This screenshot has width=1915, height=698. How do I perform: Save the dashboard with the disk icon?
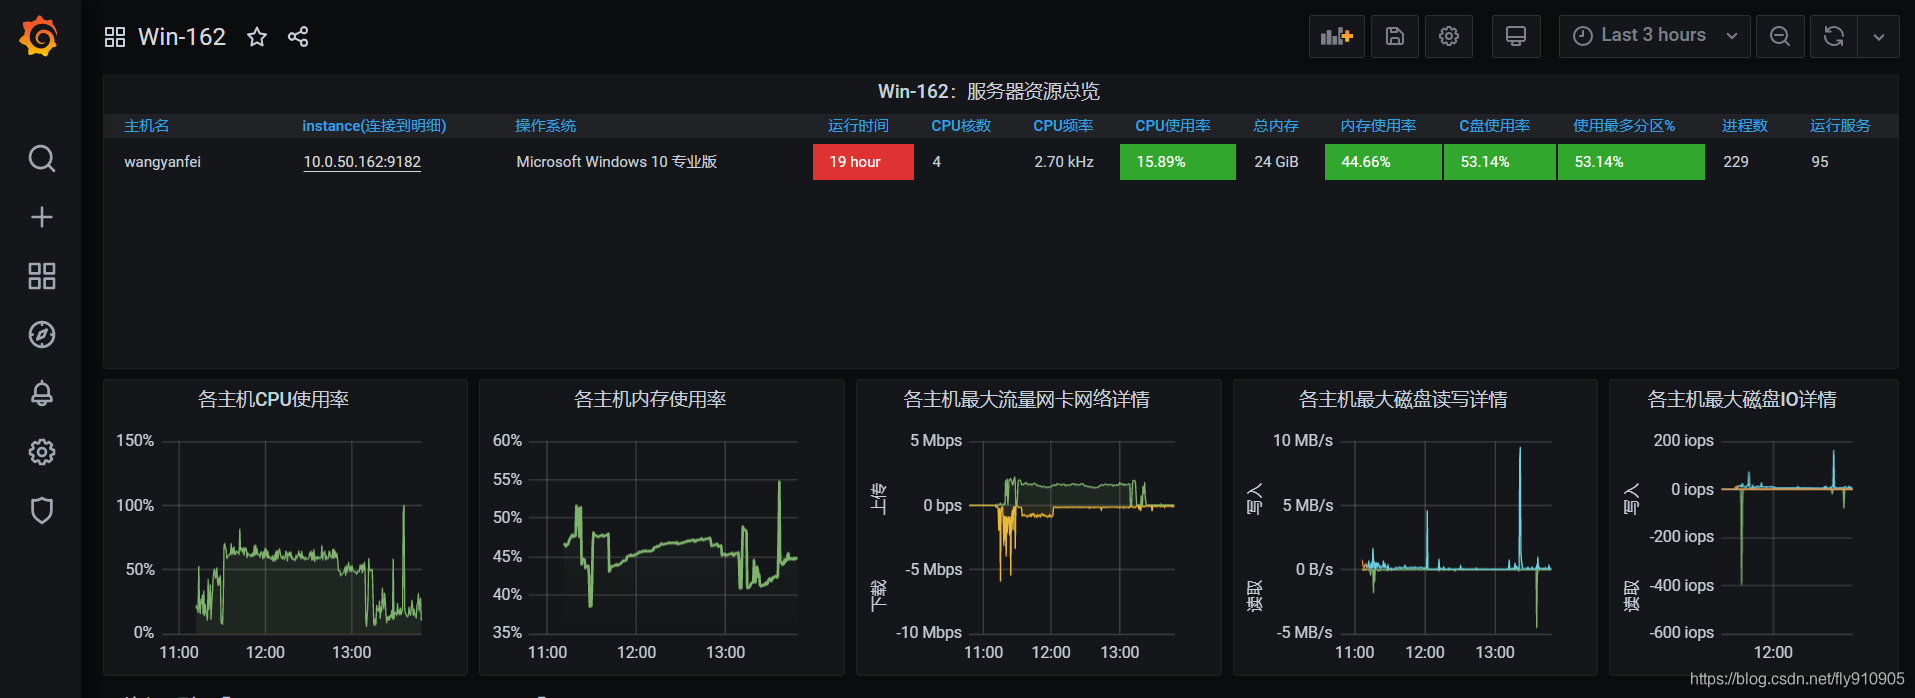tap(1395, 37)
